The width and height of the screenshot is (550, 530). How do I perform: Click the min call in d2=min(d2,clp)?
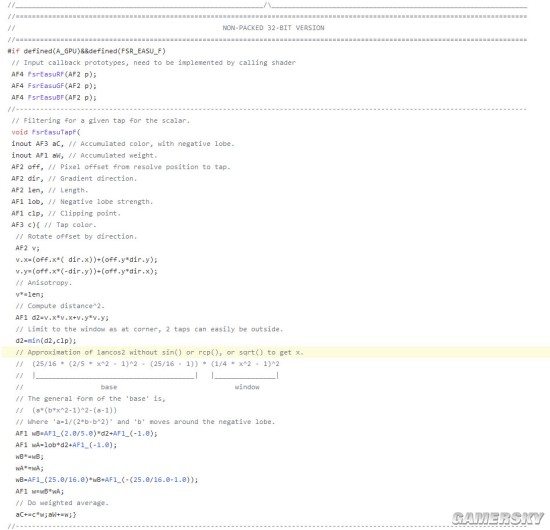34,341
